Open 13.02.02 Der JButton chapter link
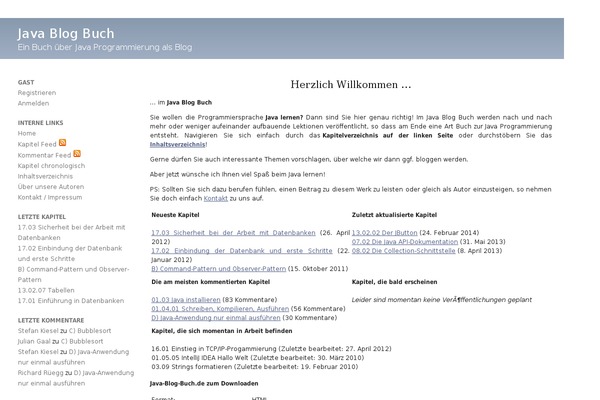Image resolution: width=600 pixels, height=400 pixels. pos(385,233)
